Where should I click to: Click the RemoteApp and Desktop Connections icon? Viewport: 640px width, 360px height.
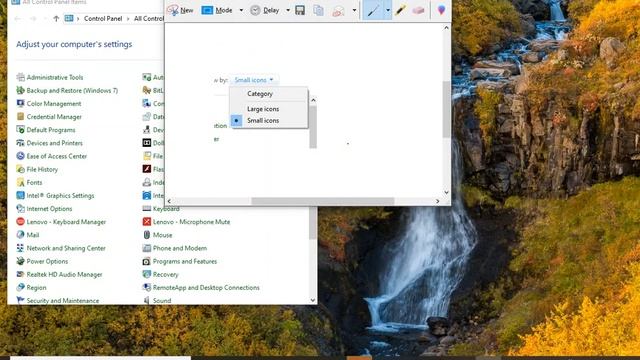(147, 287)
